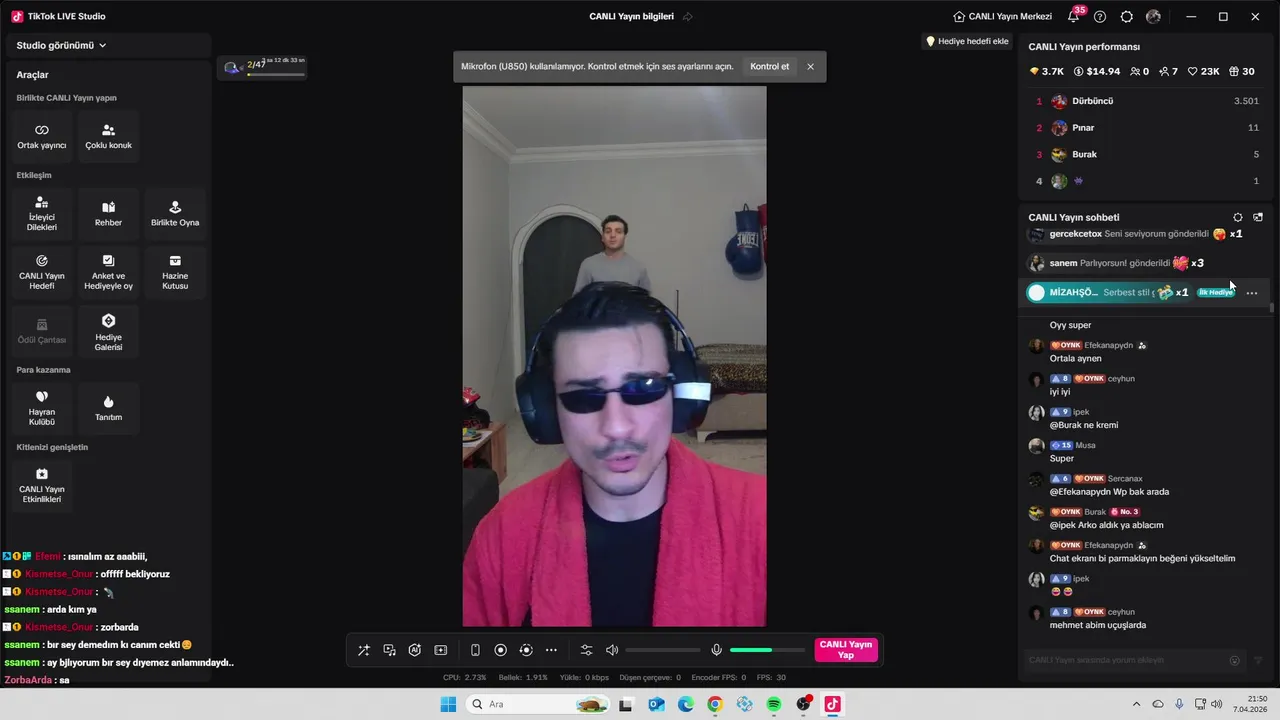The width and height of the screenshot is (1280, 720).
Task: Click the 23K likes stat
Action: 1204,72
